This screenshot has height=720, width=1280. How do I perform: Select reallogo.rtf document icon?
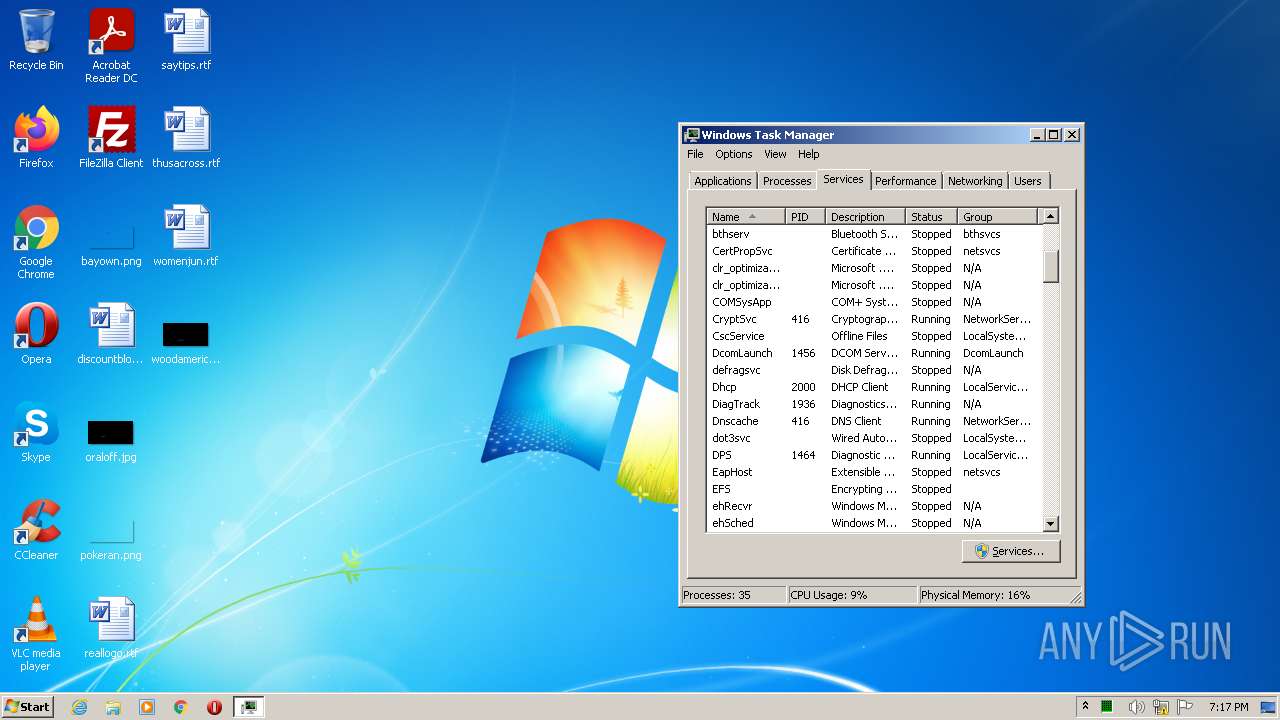pos(111,628)
